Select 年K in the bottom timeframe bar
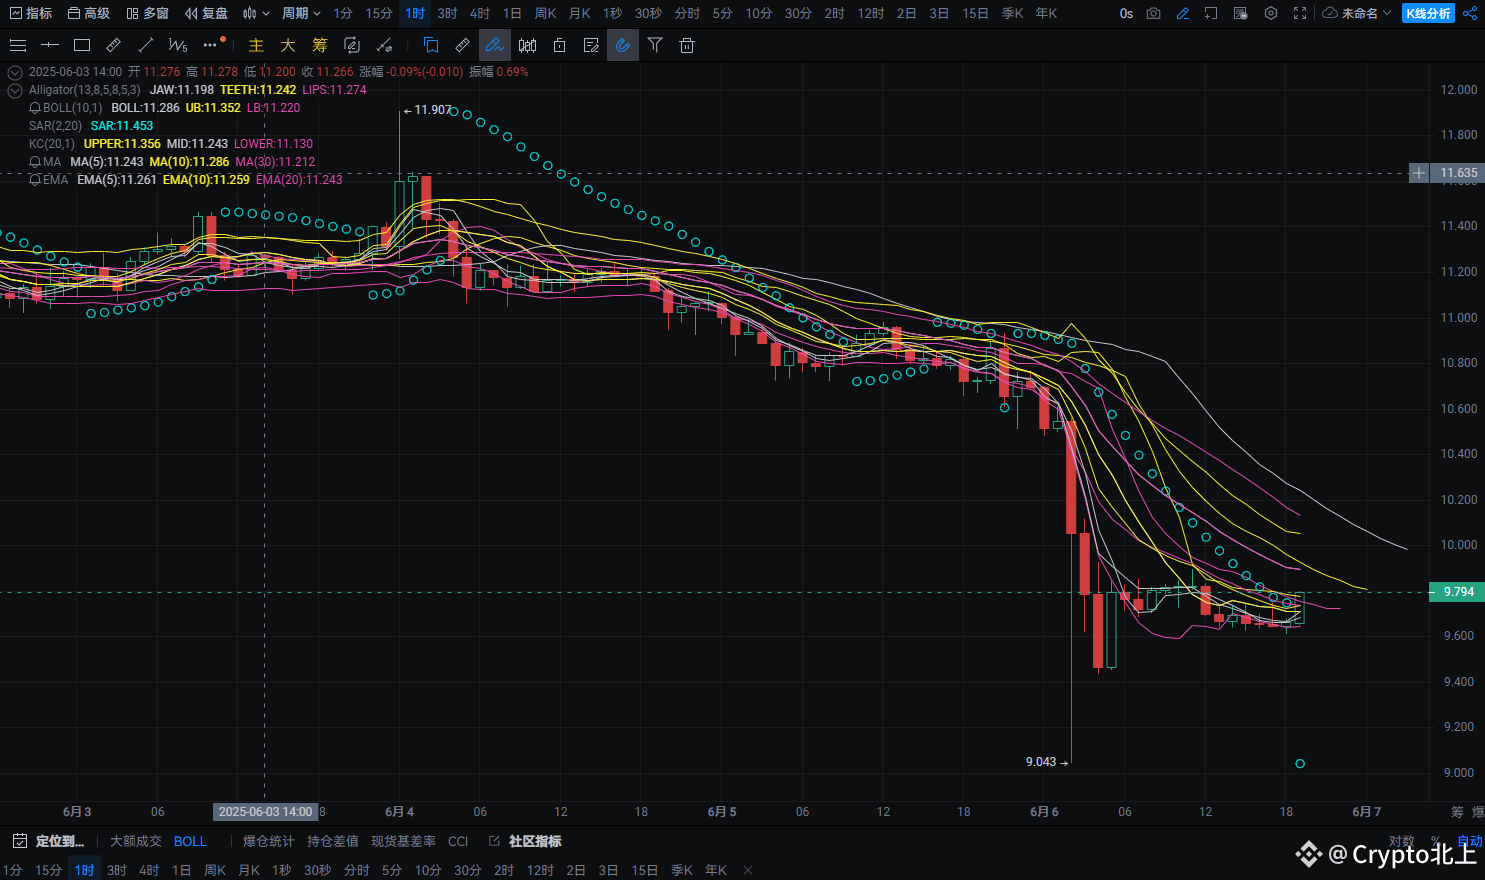 coord(716,870)
